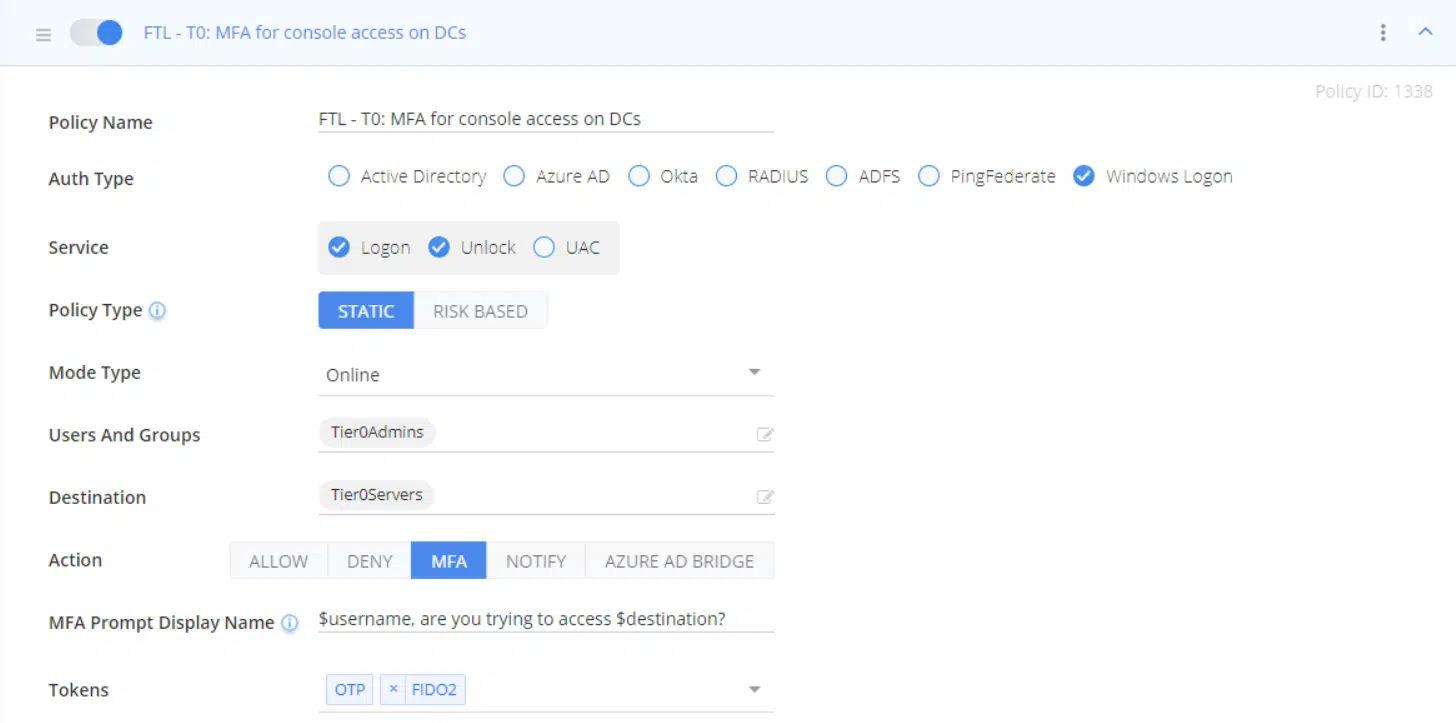The image size is (1456, 723).
Task: Open the Mode Type dropdown
Action: point(754,373)
